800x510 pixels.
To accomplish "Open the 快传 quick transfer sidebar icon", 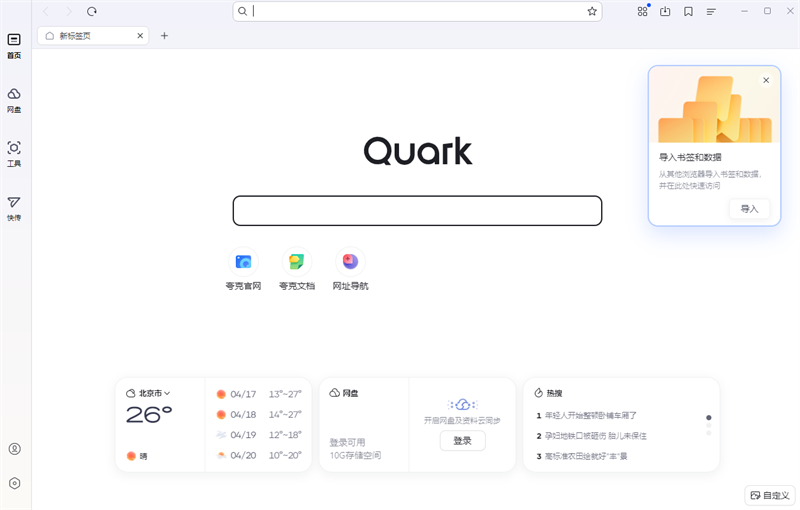I will point(14,209).
